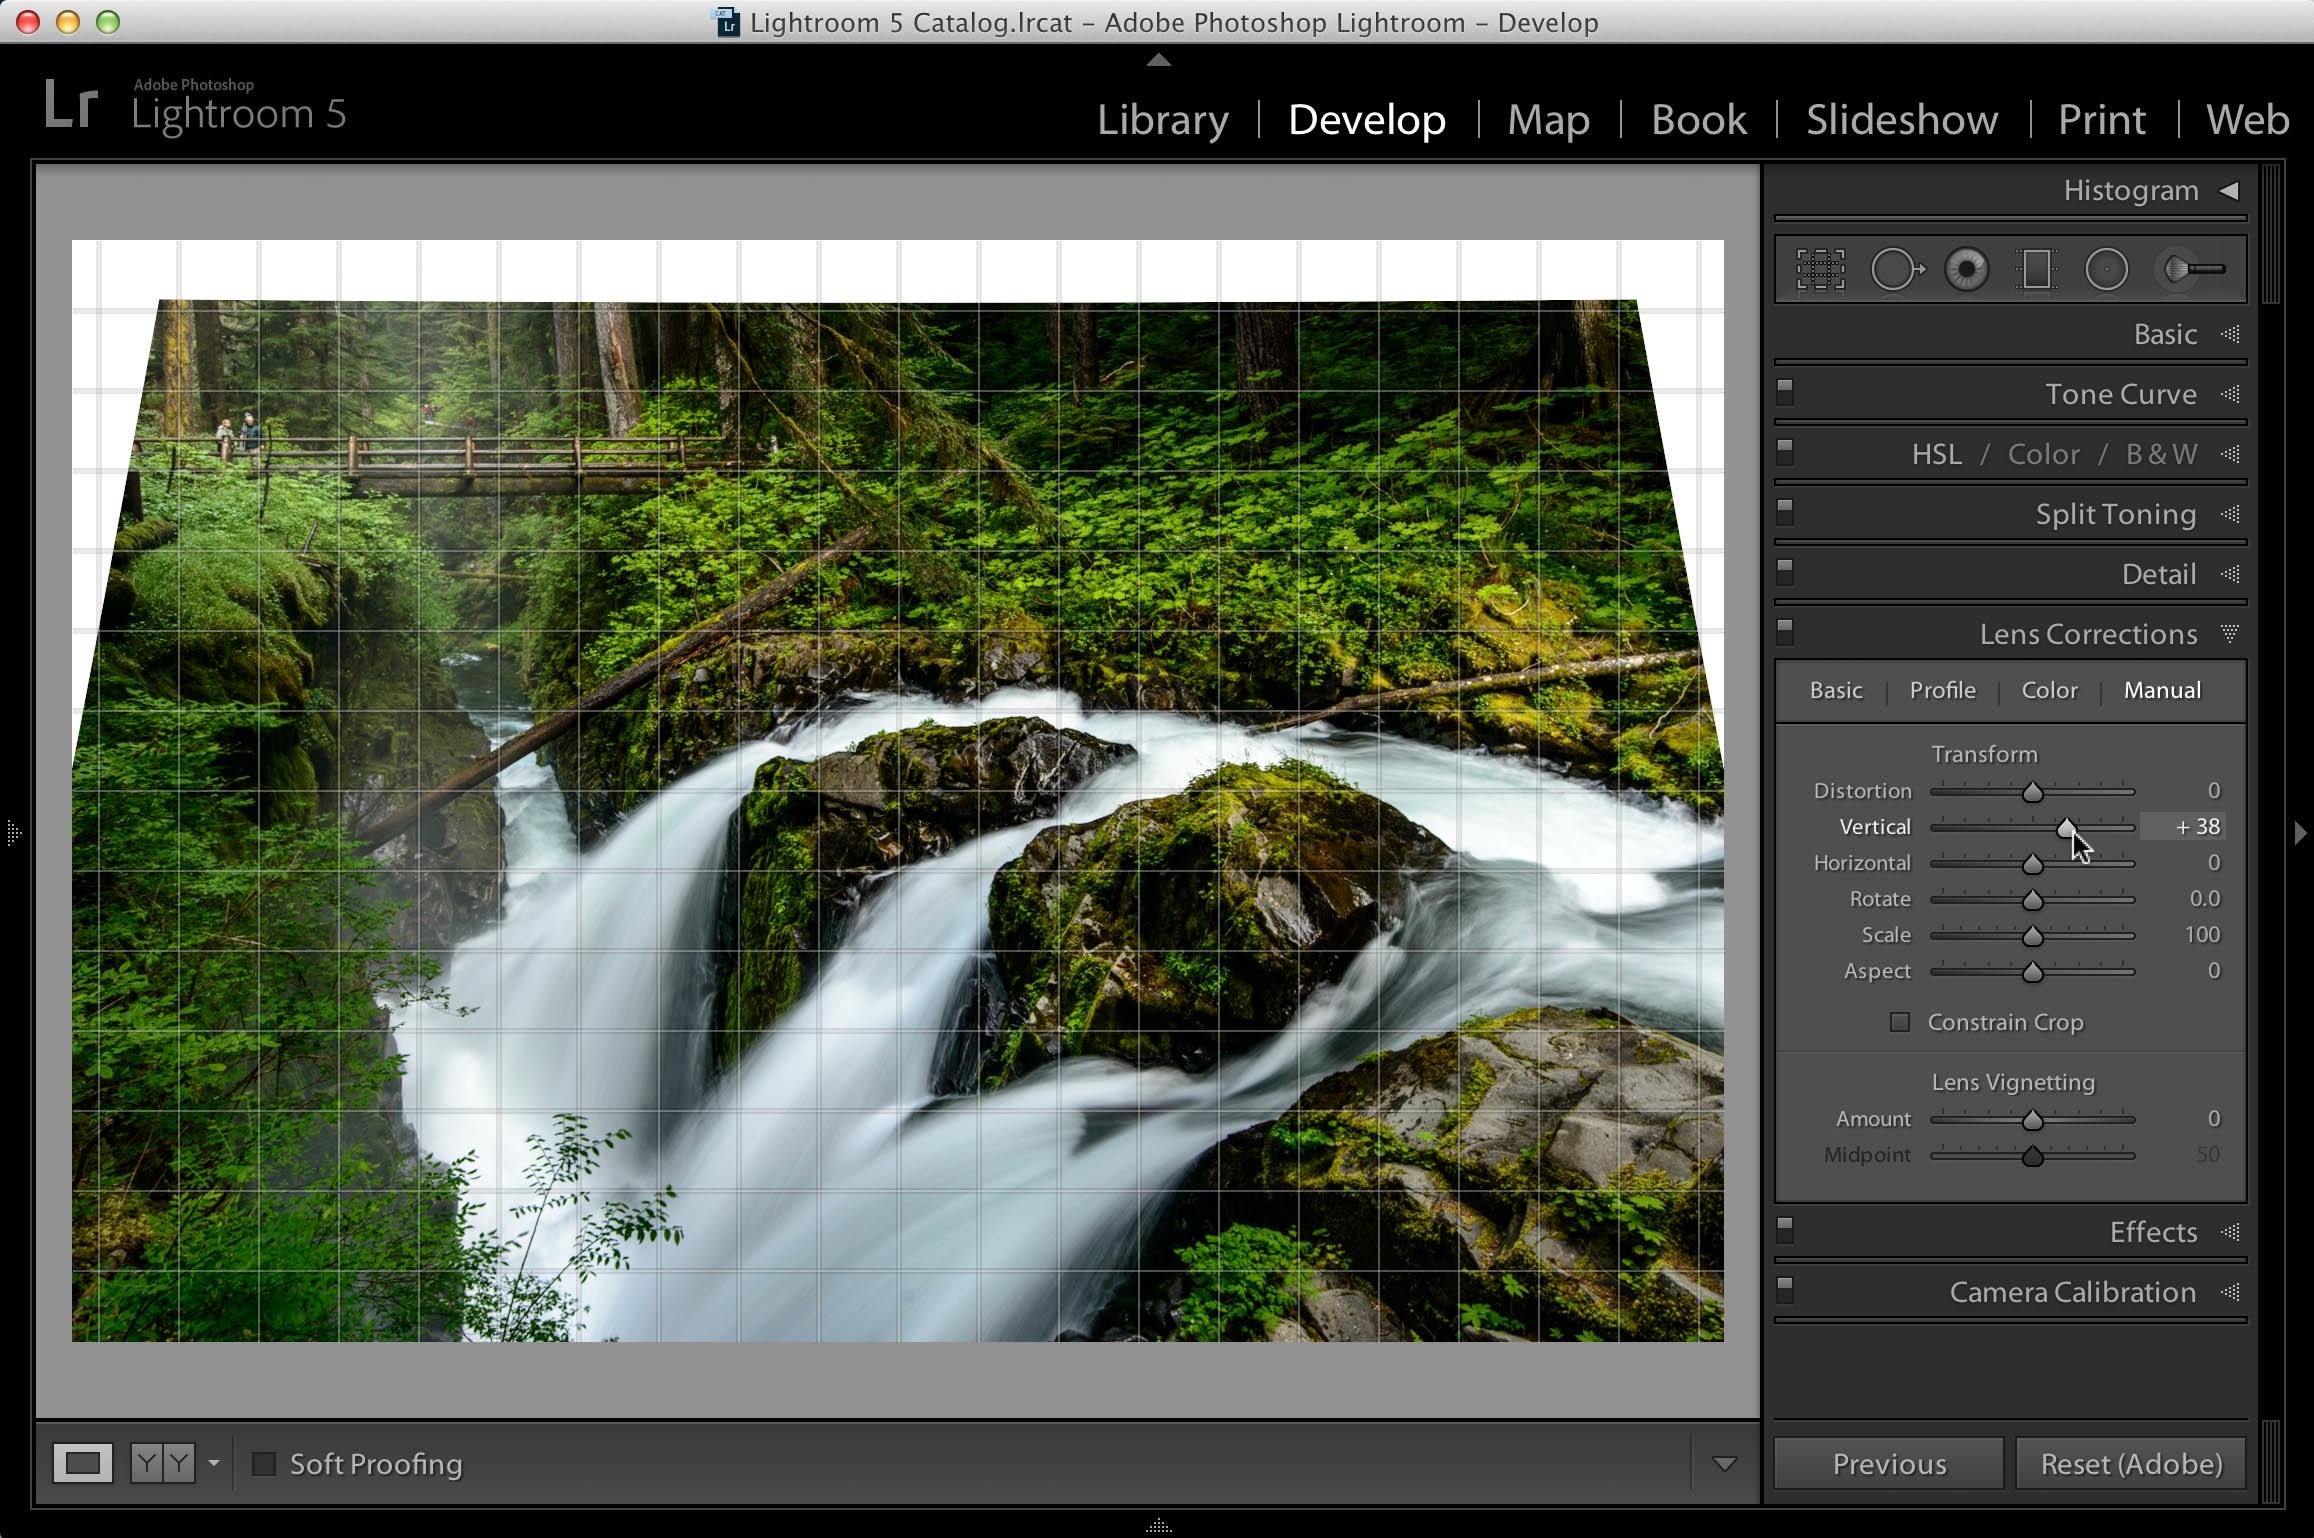Click the Vertical slider handle
Viewport: 2314px width, 1538px height.
pos(2067,829)
